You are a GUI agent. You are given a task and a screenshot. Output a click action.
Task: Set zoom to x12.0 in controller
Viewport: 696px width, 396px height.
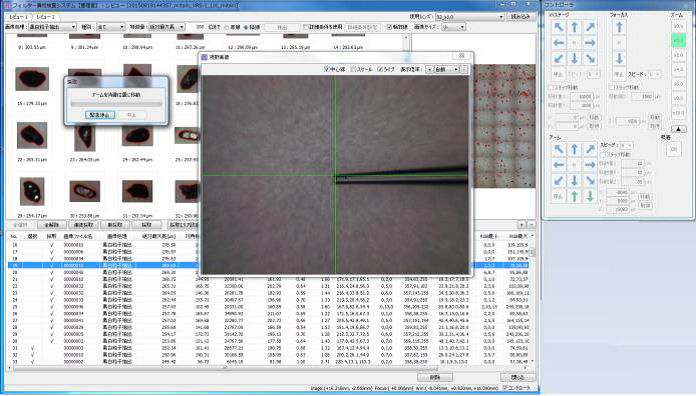(678, 113)
